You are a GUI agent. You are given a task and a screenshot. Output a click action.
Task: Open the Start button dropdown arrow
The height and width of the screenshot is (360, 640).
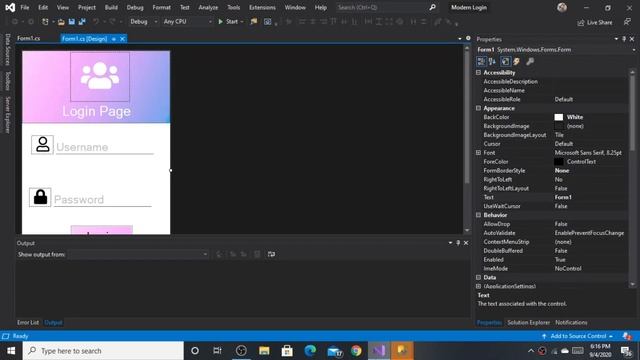pyautogui.click(x=242, y=22)
